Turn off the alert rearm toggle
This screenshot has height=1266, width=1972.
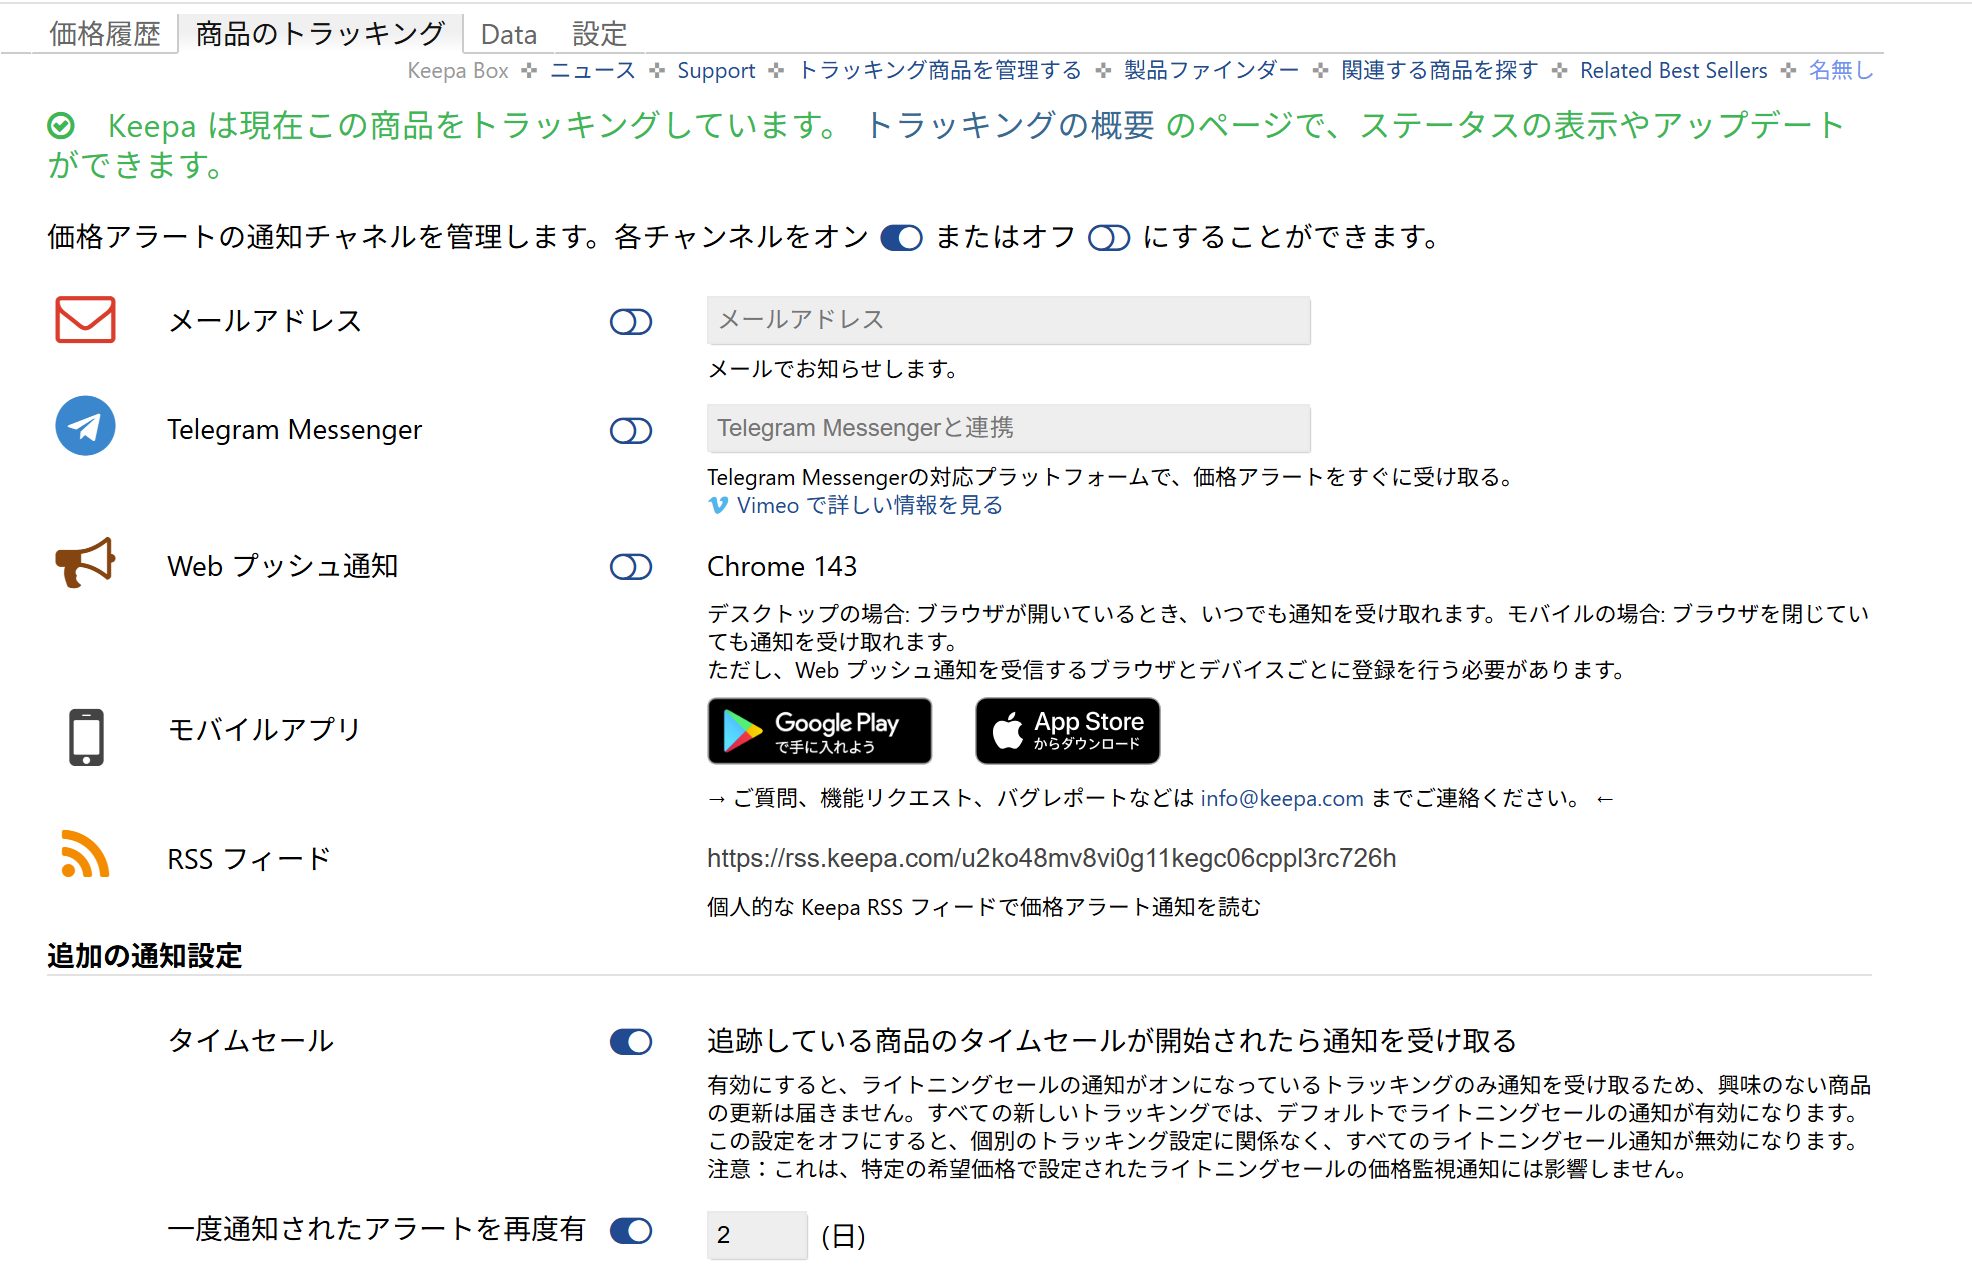[631, 1231]
